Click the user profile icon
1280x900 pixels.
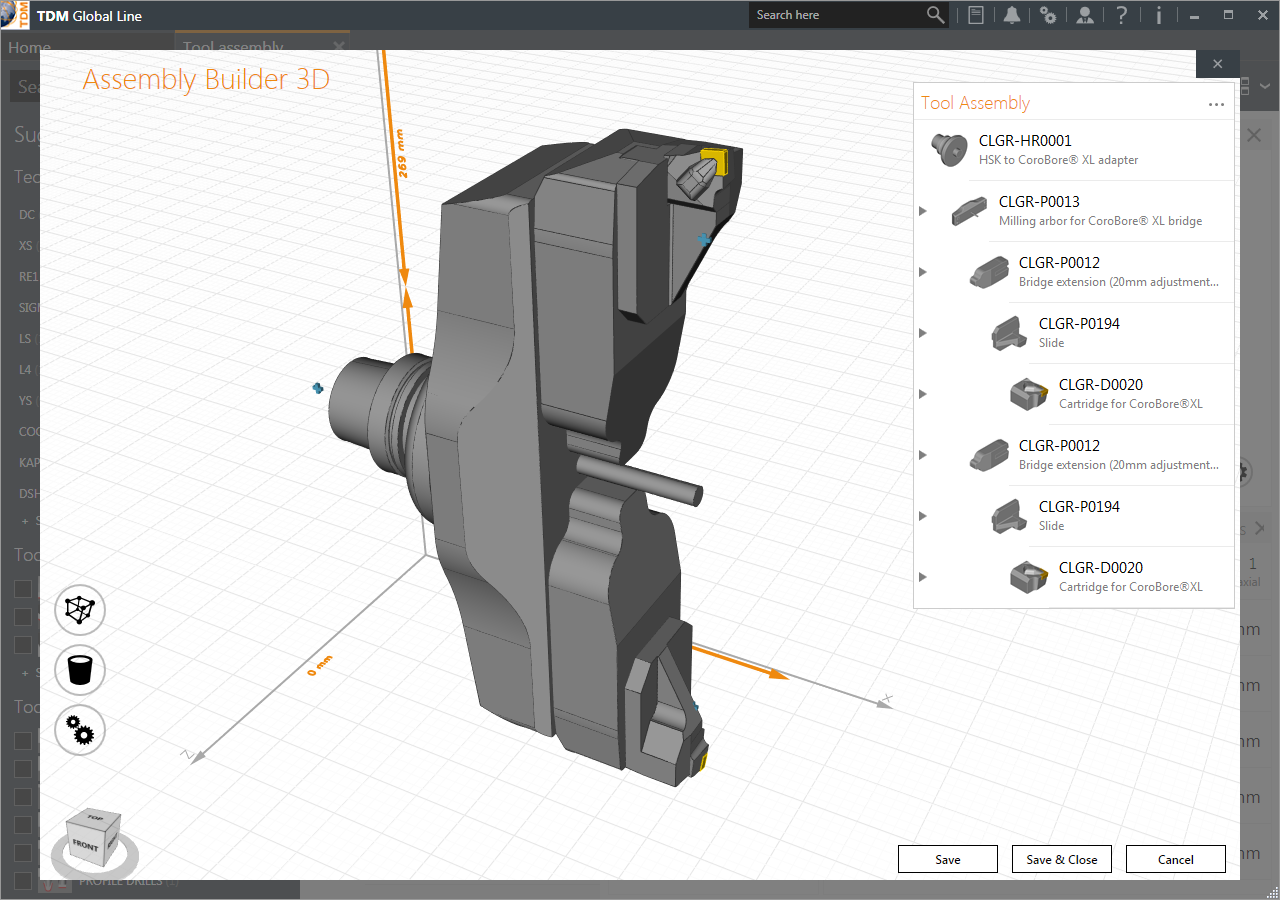pos(1085,15)
